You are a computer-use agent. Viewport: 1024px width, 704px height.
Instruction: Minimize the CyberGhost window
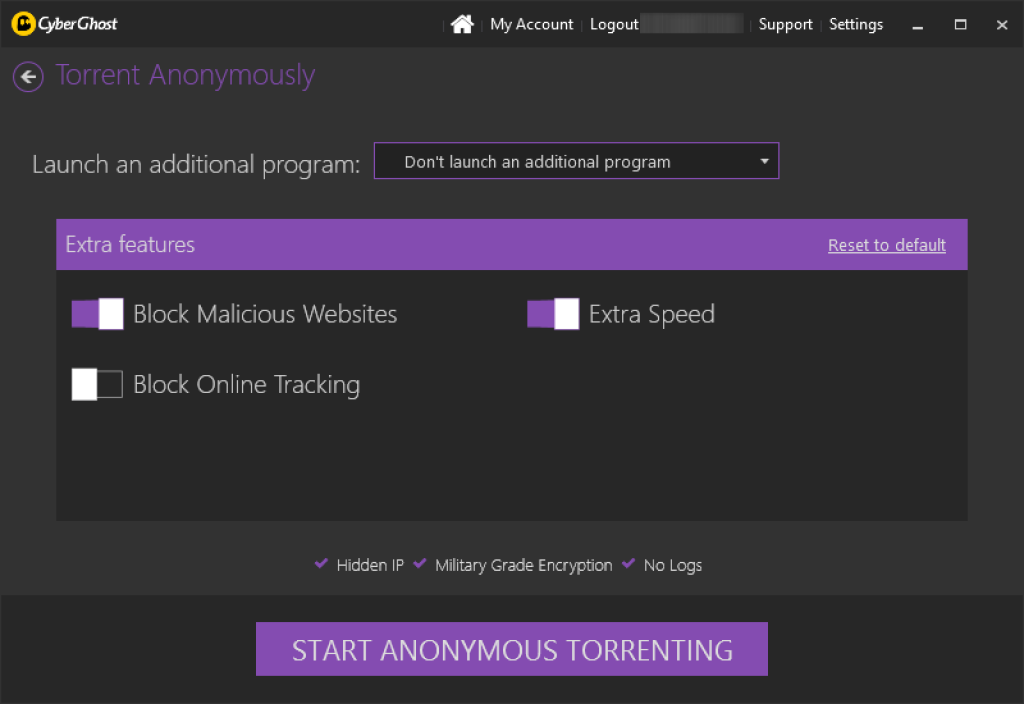[x=918, y=25]
